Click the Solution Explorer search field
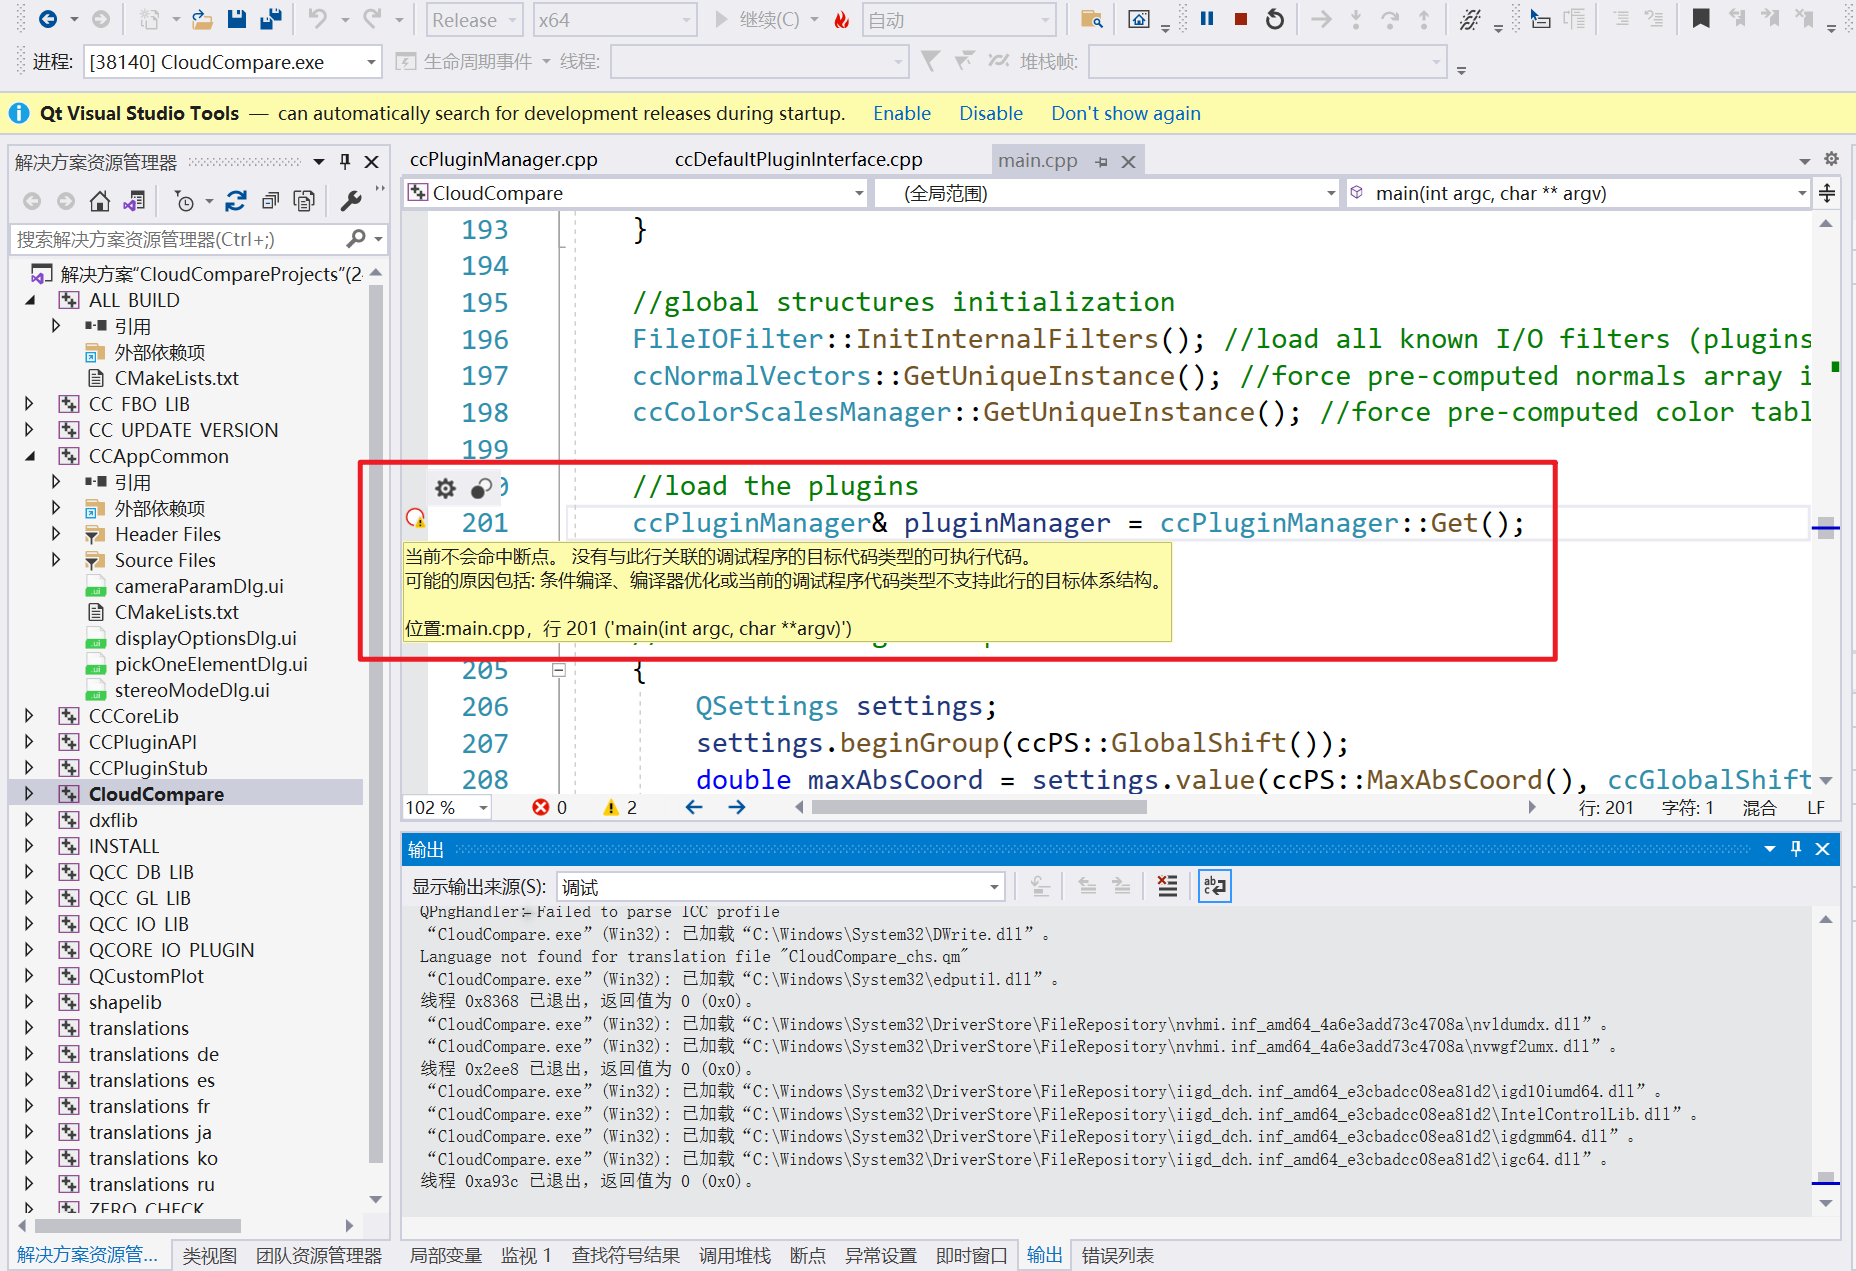Viewport: 1856px width, 1271px height. pyautogui.click(x=178, y=239)
